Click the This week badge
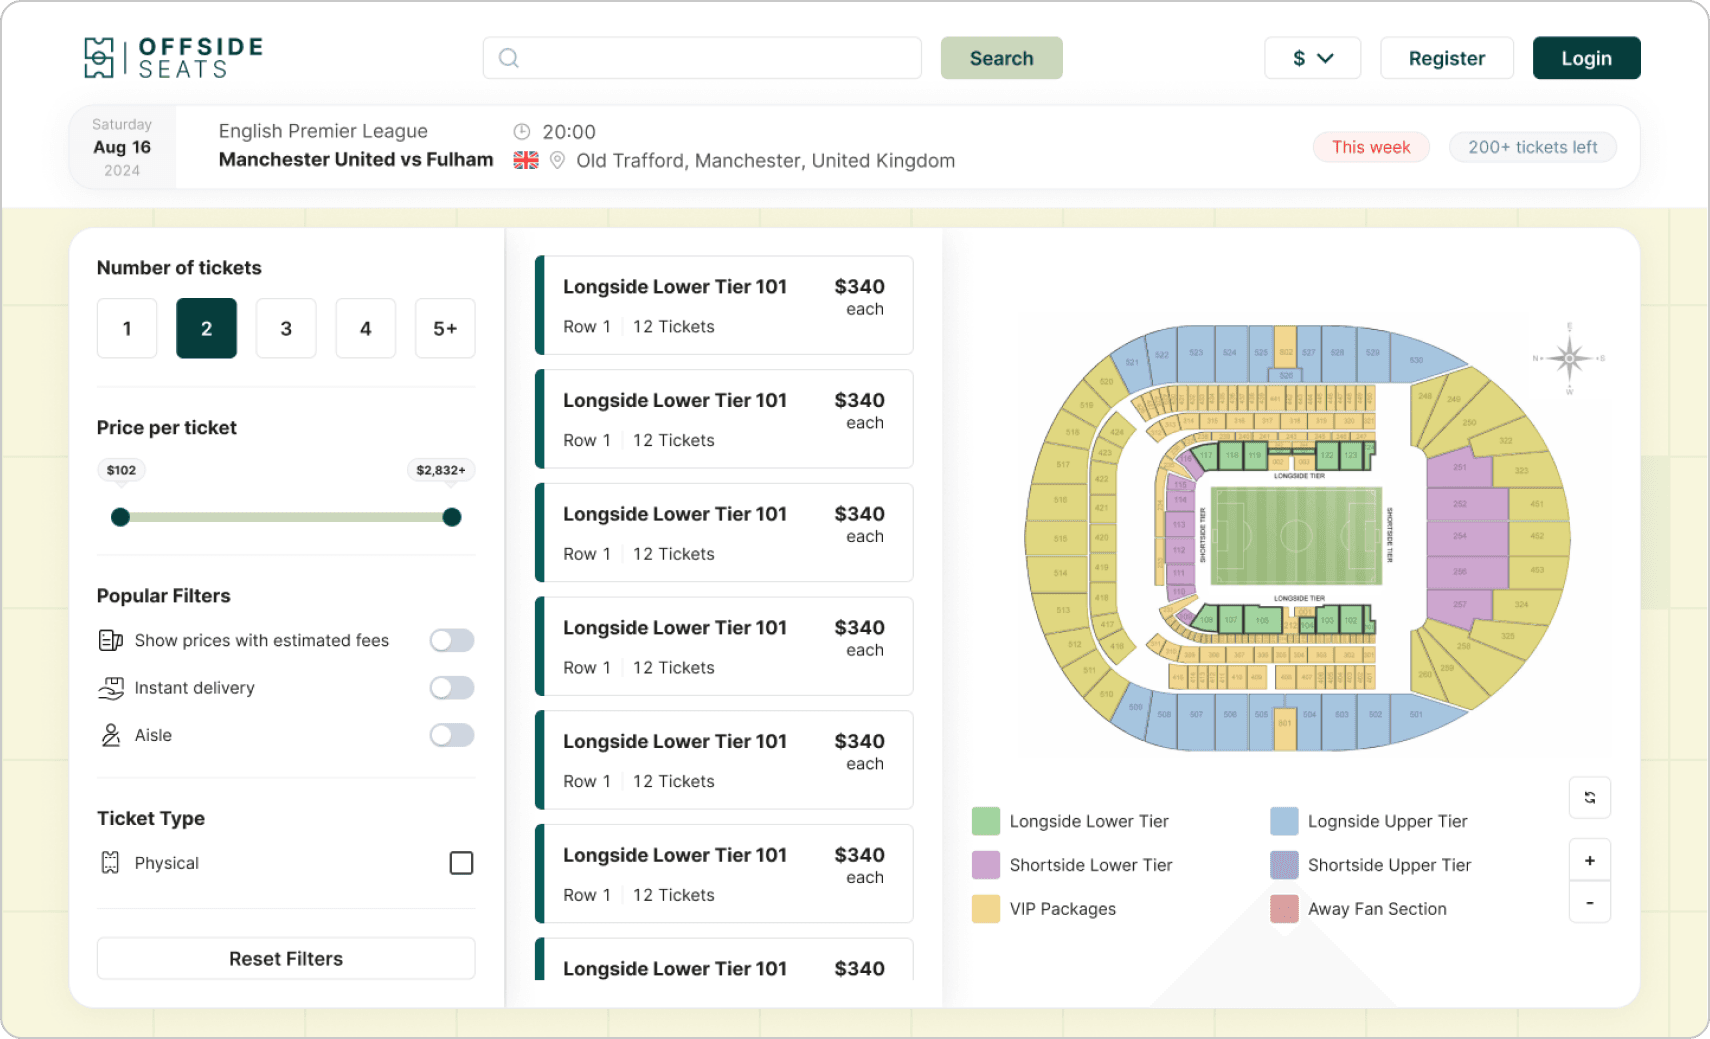1710x1039 pixels. point(1371,147)
